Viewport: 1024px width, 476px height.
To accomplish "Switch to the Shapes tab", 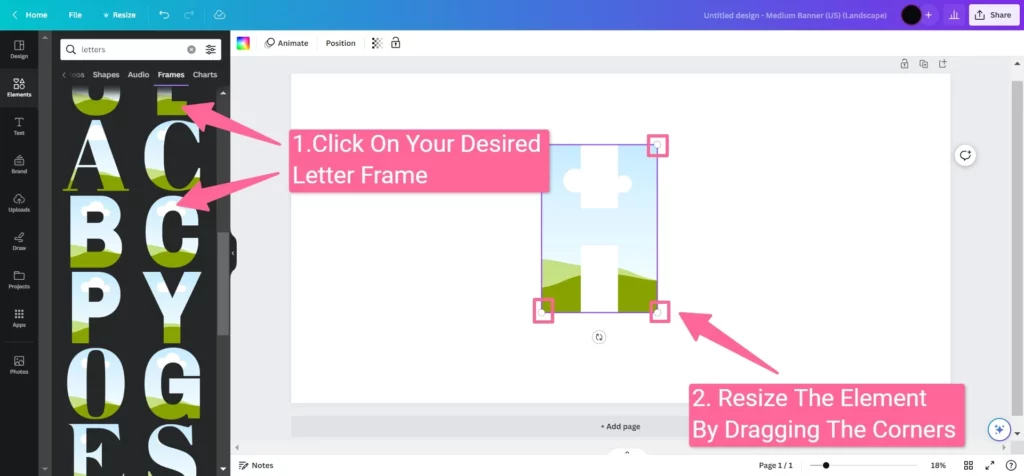I will pyautogui.click(x=106, y=75).
